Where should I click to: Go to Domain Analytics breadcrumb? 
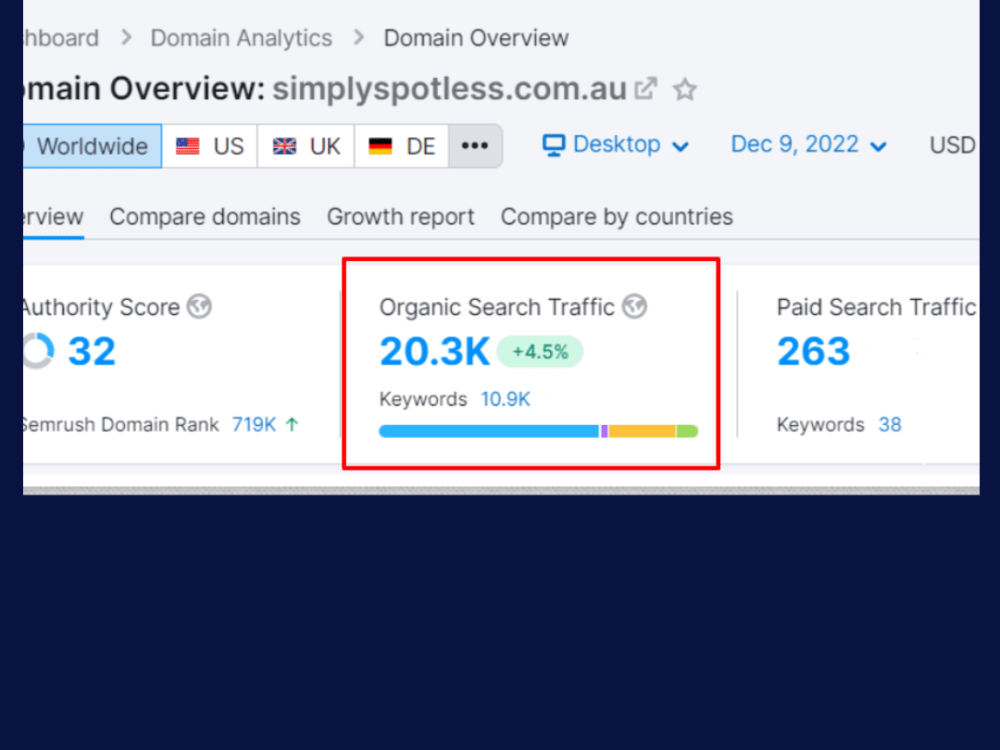click(x=241, y=38)
